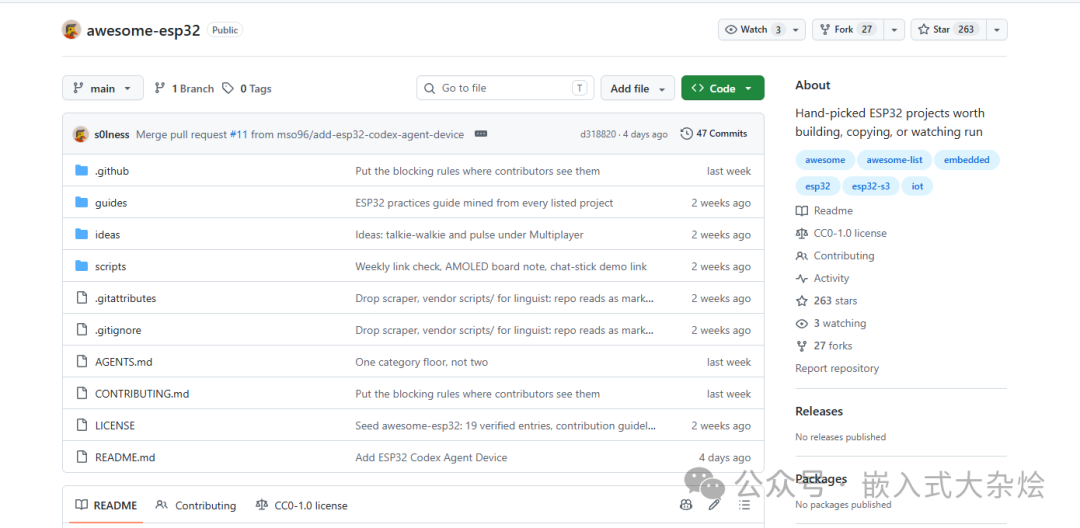Open the README.md file name

click(x=125, y=457)
